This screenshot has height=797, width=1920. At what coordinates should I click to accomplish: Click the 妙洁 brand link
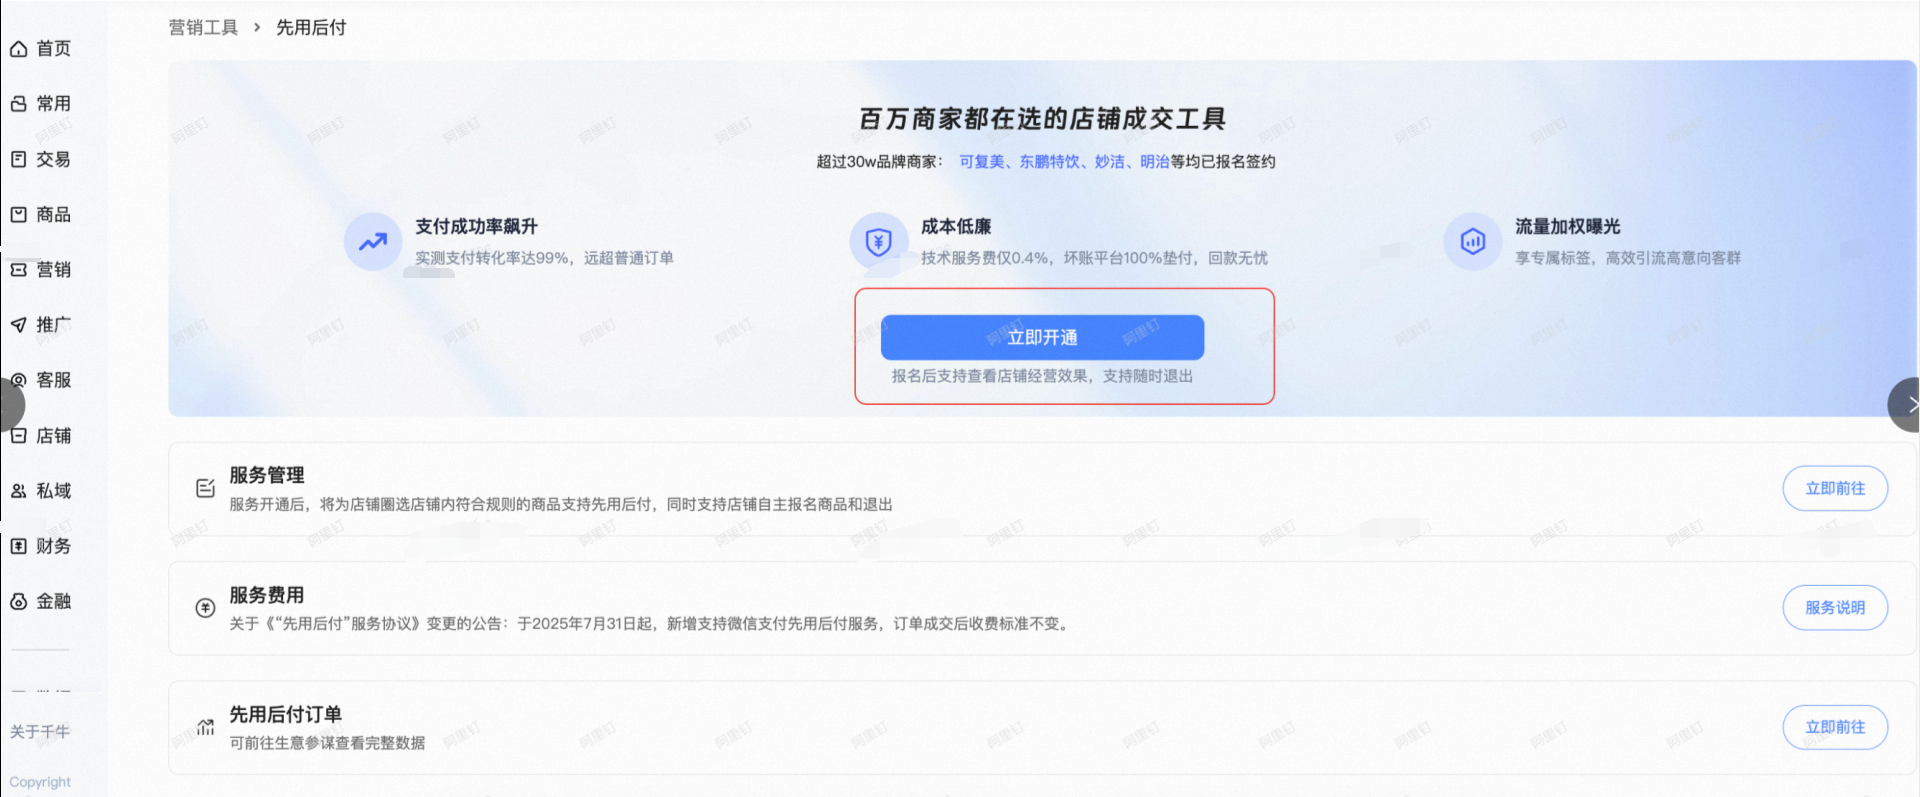click(1109, 162)
